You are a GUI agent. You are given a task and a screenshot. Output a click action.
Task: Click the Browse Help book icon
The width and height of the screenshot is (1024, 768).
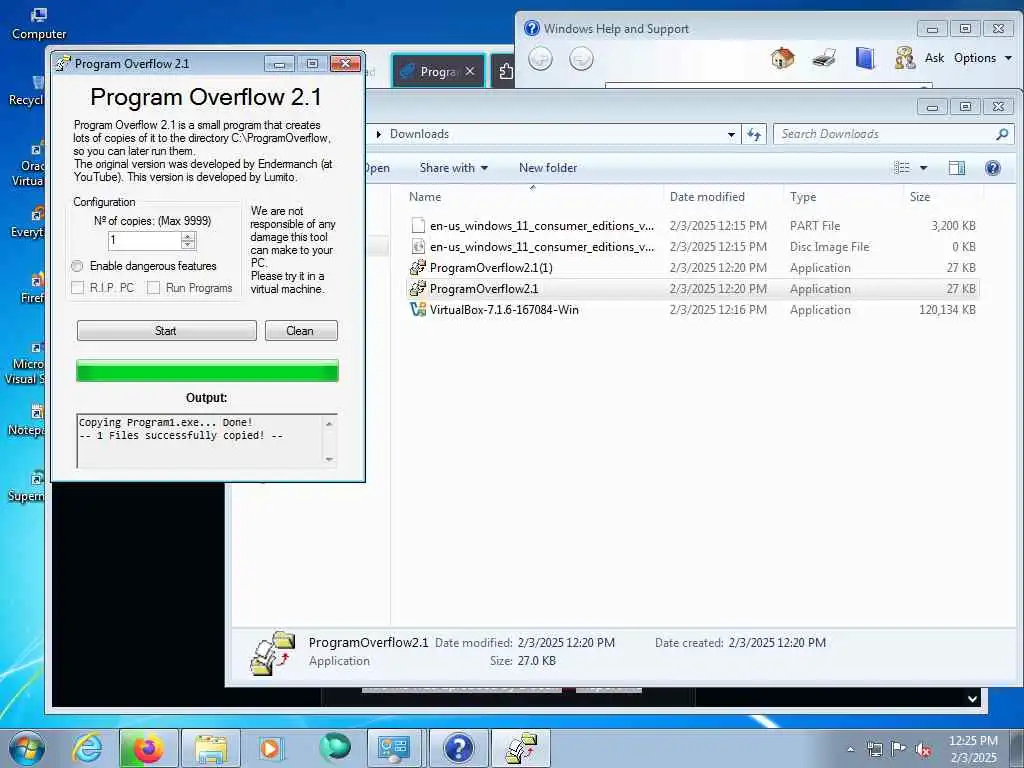[865, 58]
